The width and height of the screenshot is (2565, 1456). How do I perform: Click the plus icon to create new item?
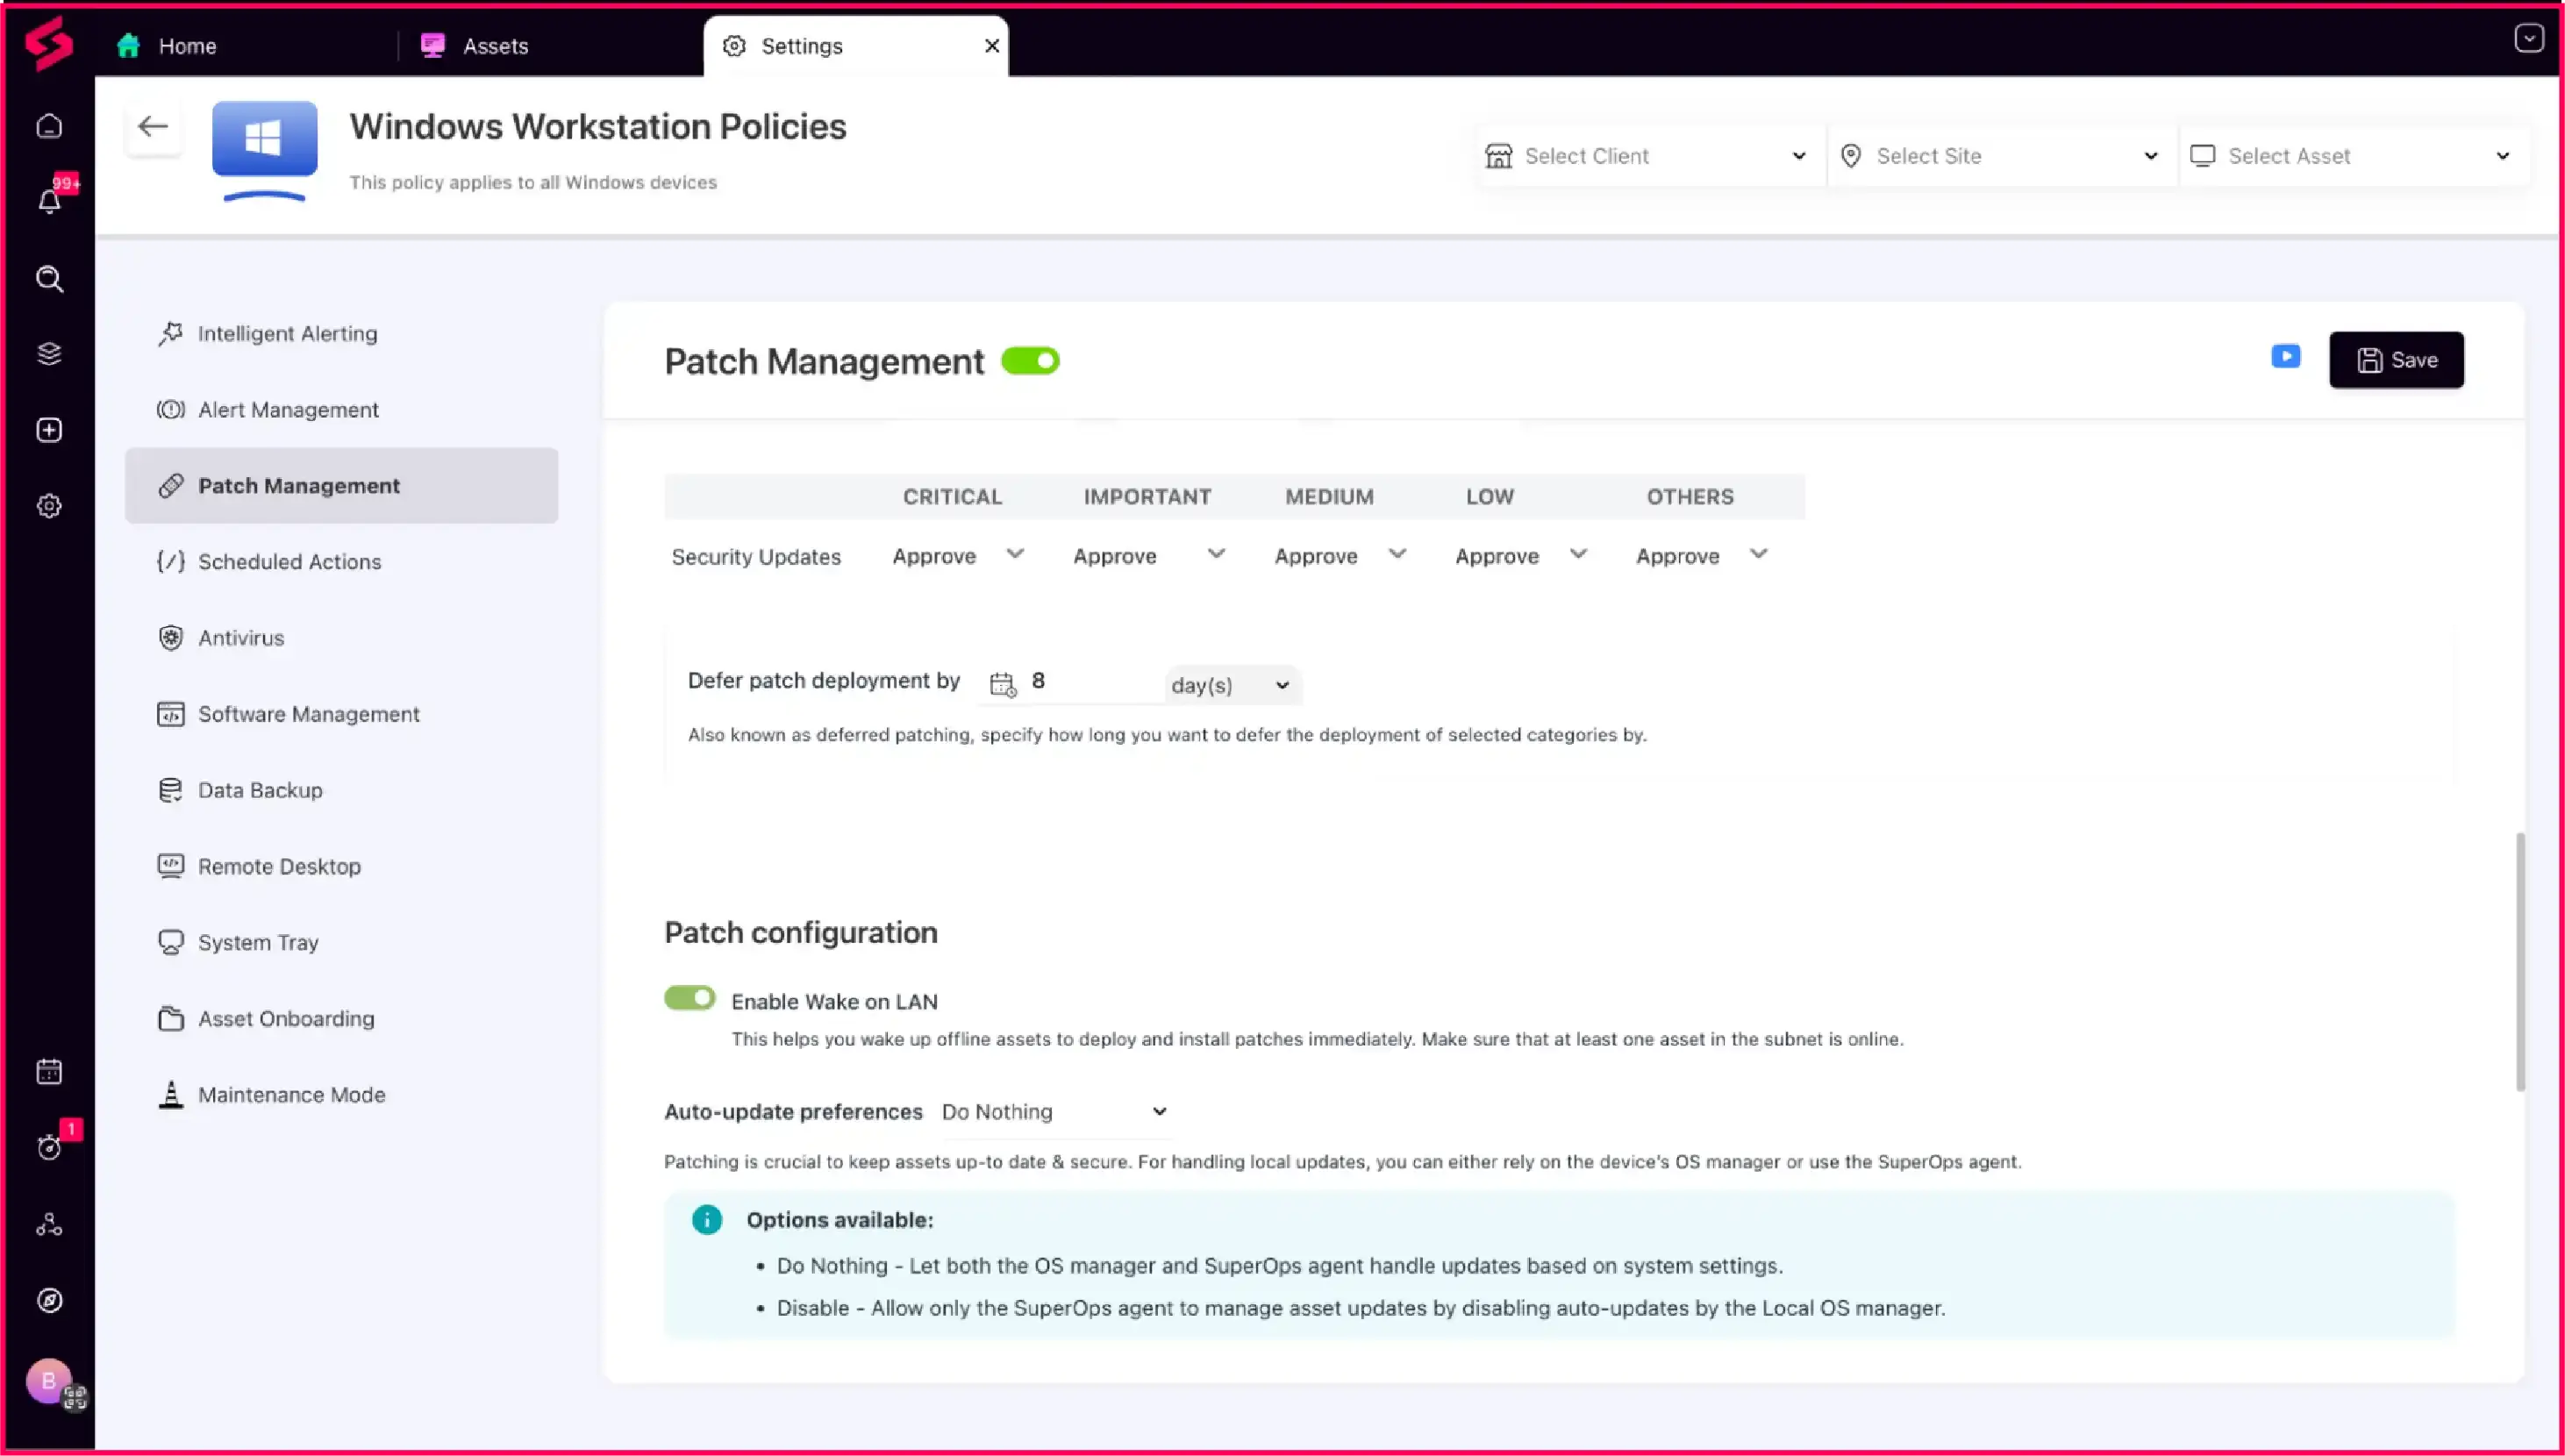pos(49,430)
